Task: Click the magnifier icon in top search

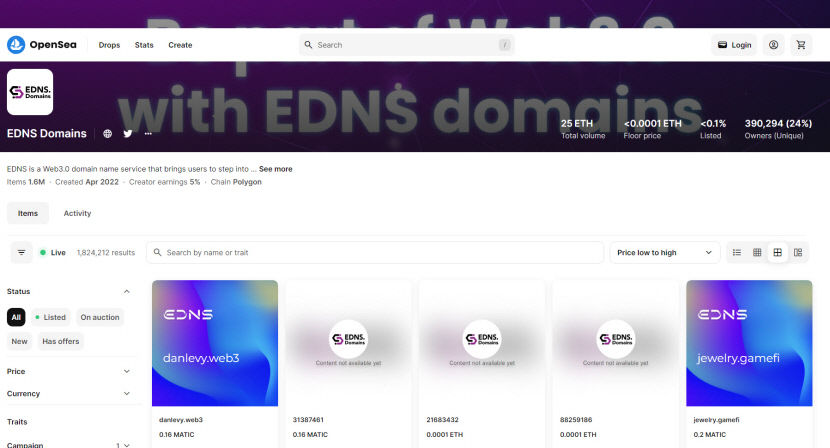Action: click(x=308, y=45)
